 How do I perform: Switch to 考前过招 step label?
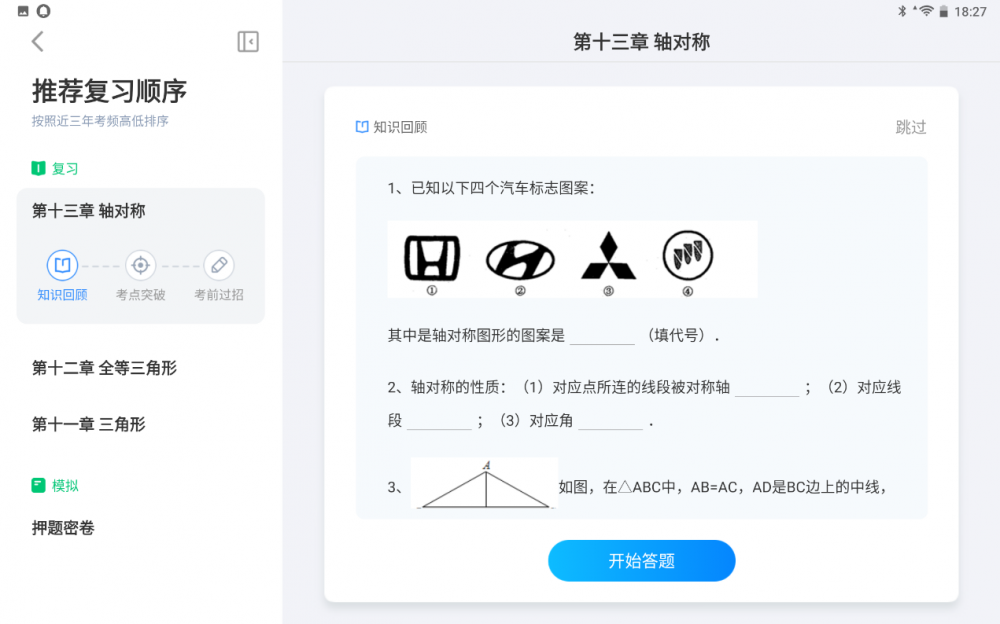point(219,295)
